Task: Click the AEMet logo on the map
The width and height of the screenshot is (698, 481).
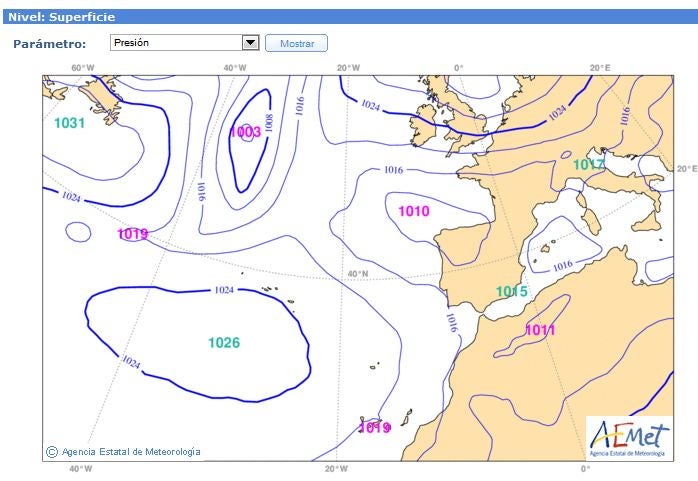Action: [x=629, y=438]
